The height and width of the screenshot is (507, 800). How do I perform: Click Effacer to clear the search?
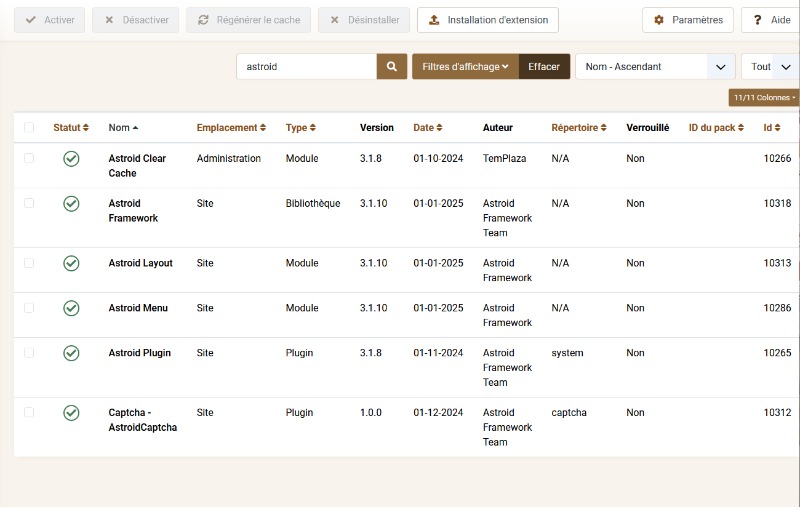[x=544, y=67]
